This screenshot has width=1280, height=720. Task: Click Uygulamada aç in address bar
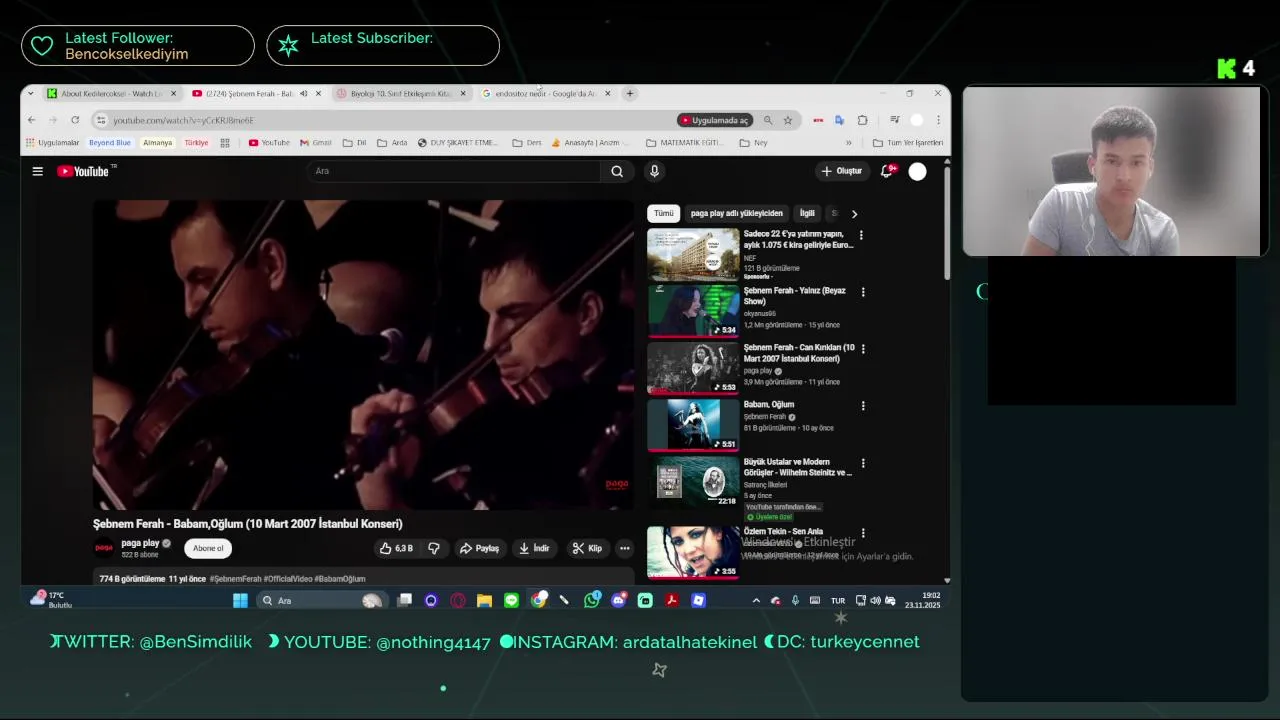click(714, 120)
